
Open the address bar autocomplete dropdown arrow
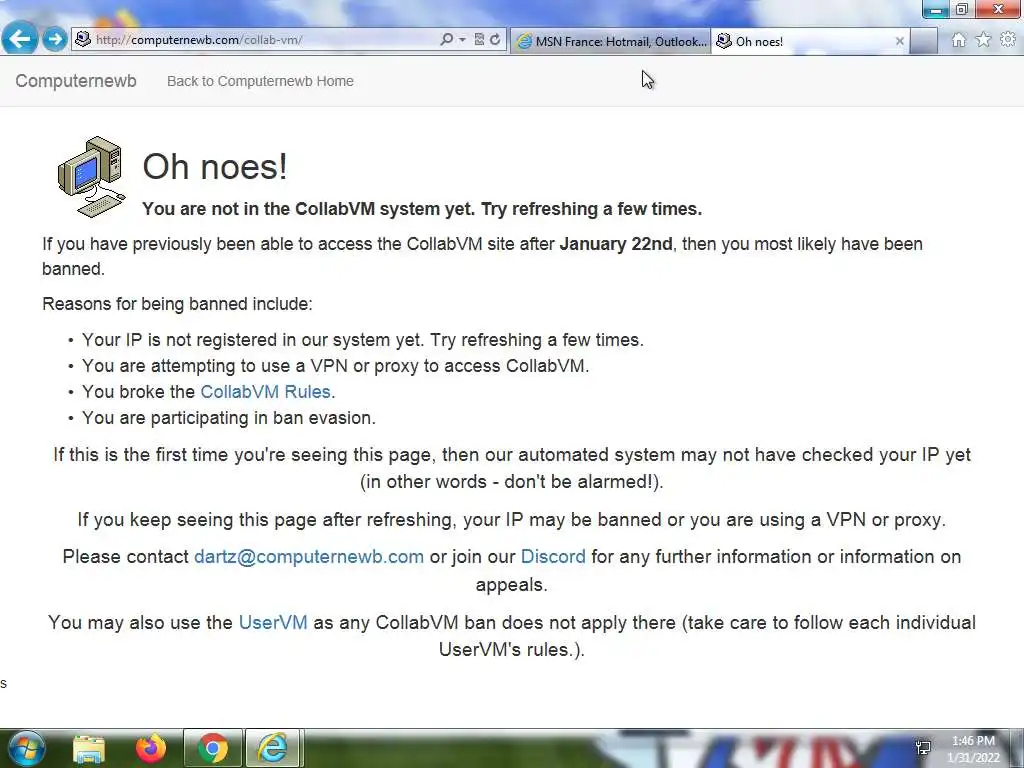tap(462, 40)
